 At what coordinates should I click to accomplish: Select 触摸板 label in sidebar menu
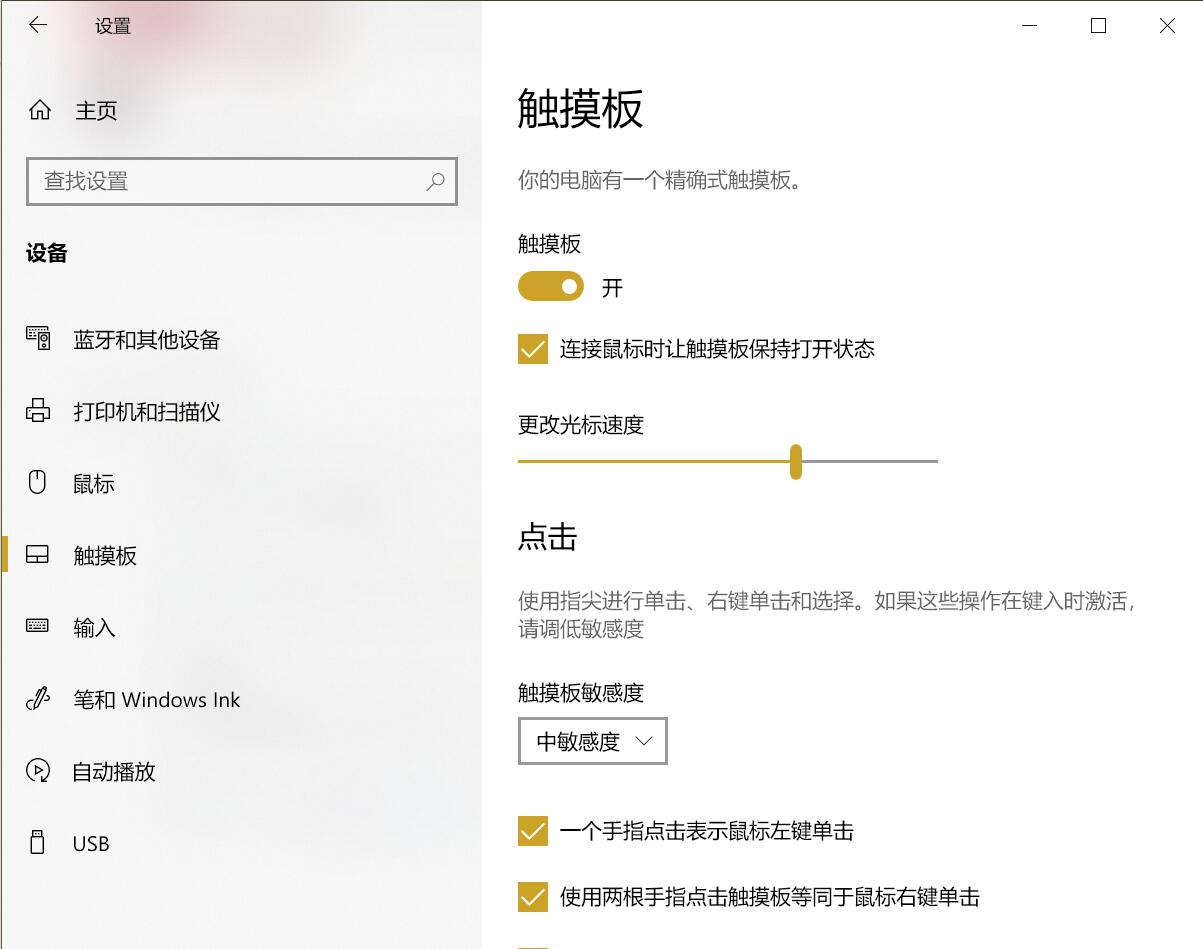click(105, 556)
